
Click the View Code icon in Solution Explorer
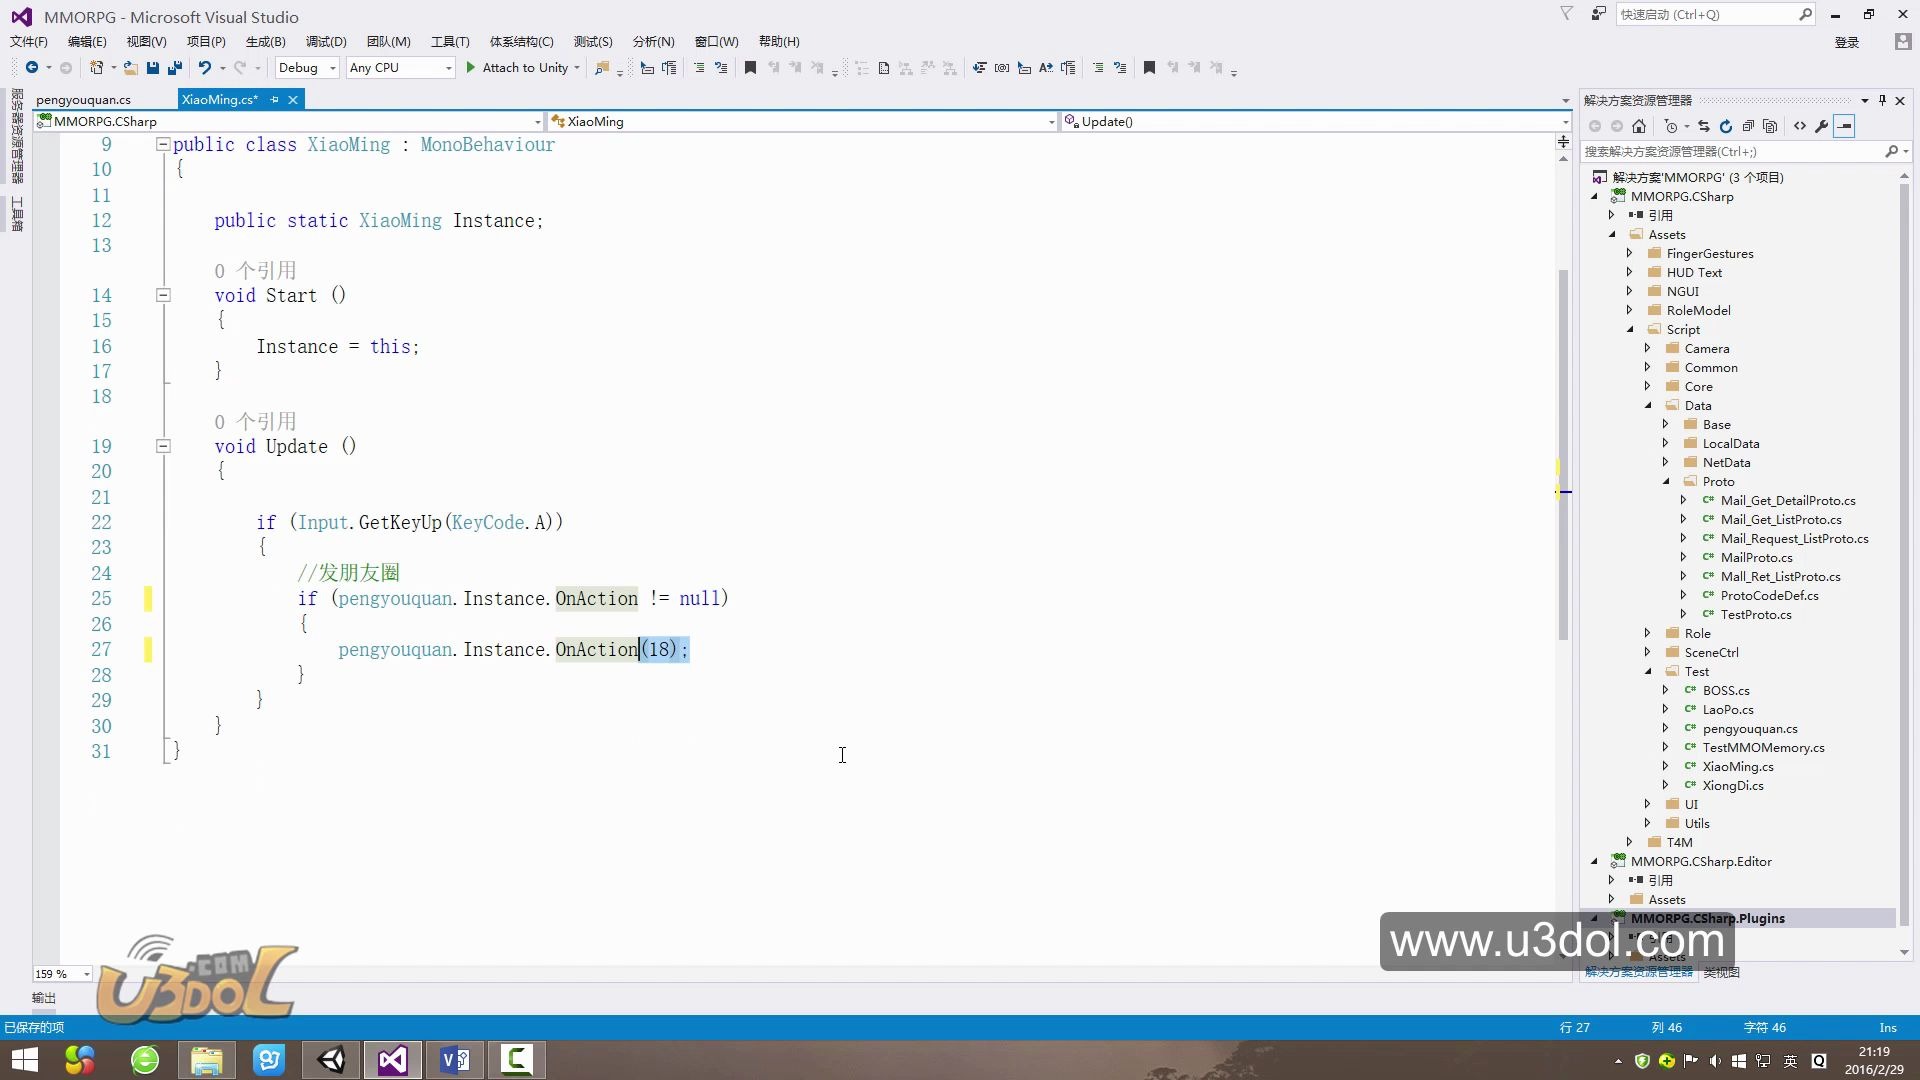click(1800, 126)
